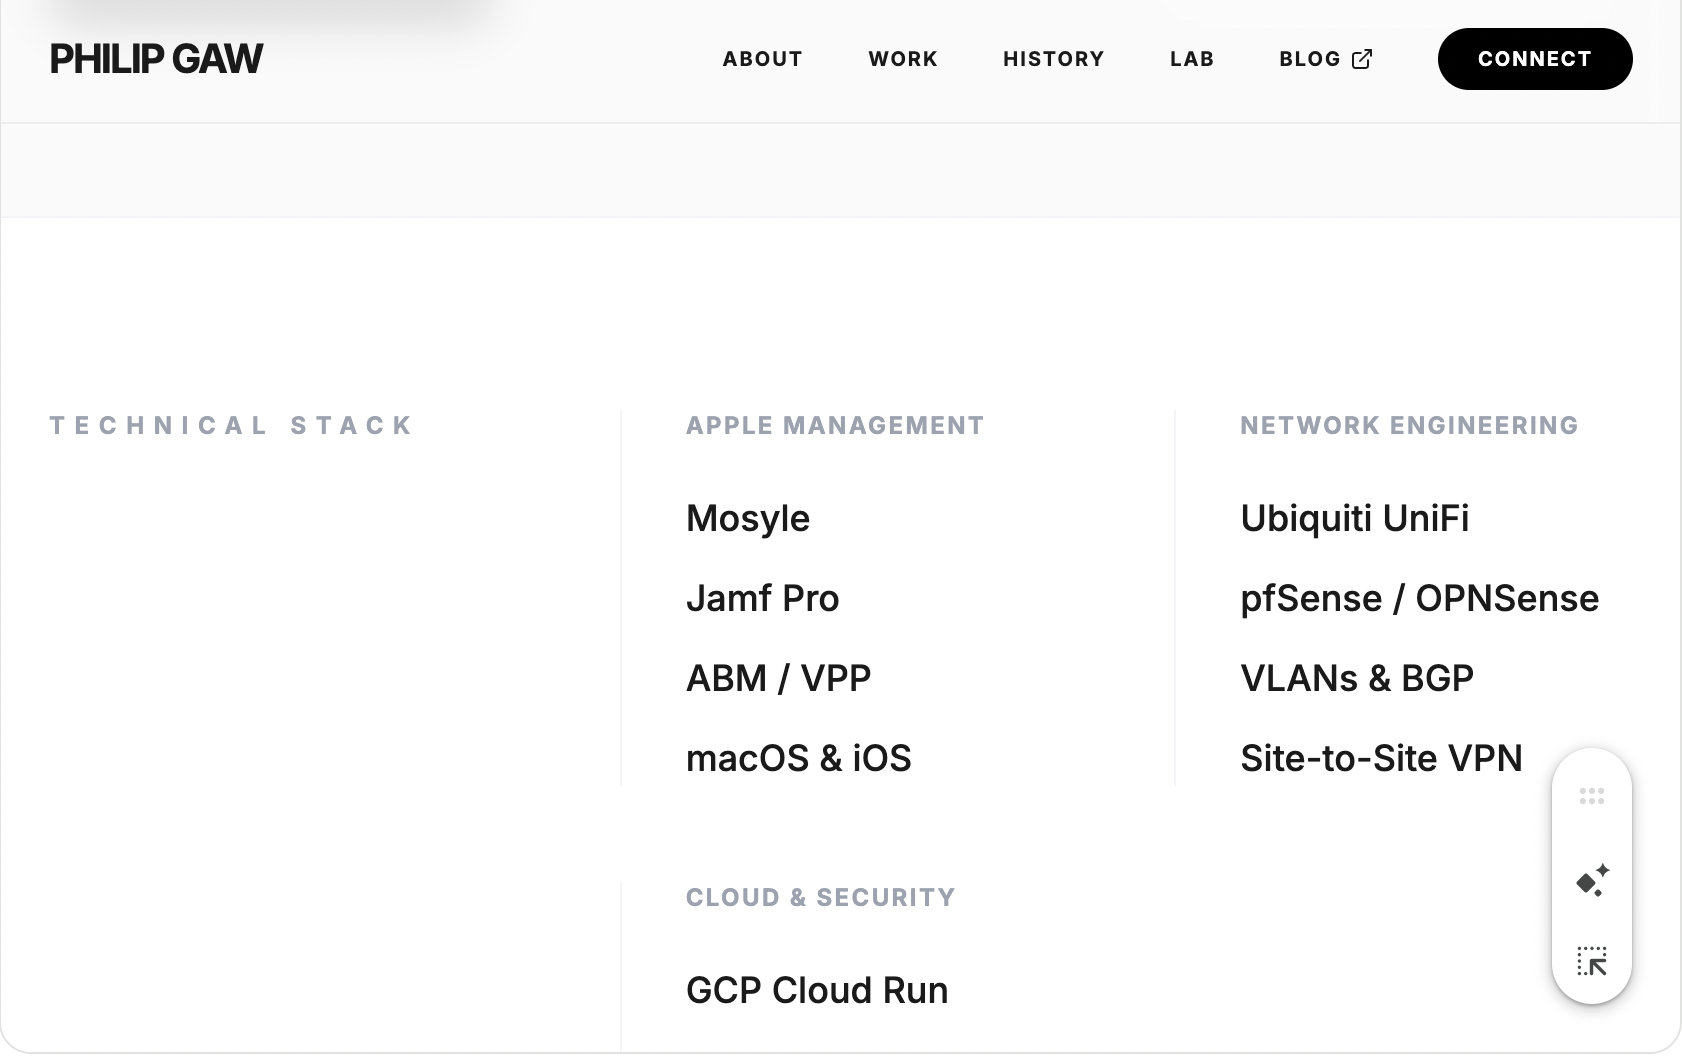Select the Jamf Pro entry
Screen dimensions: 1682x1056
[762, 598]
